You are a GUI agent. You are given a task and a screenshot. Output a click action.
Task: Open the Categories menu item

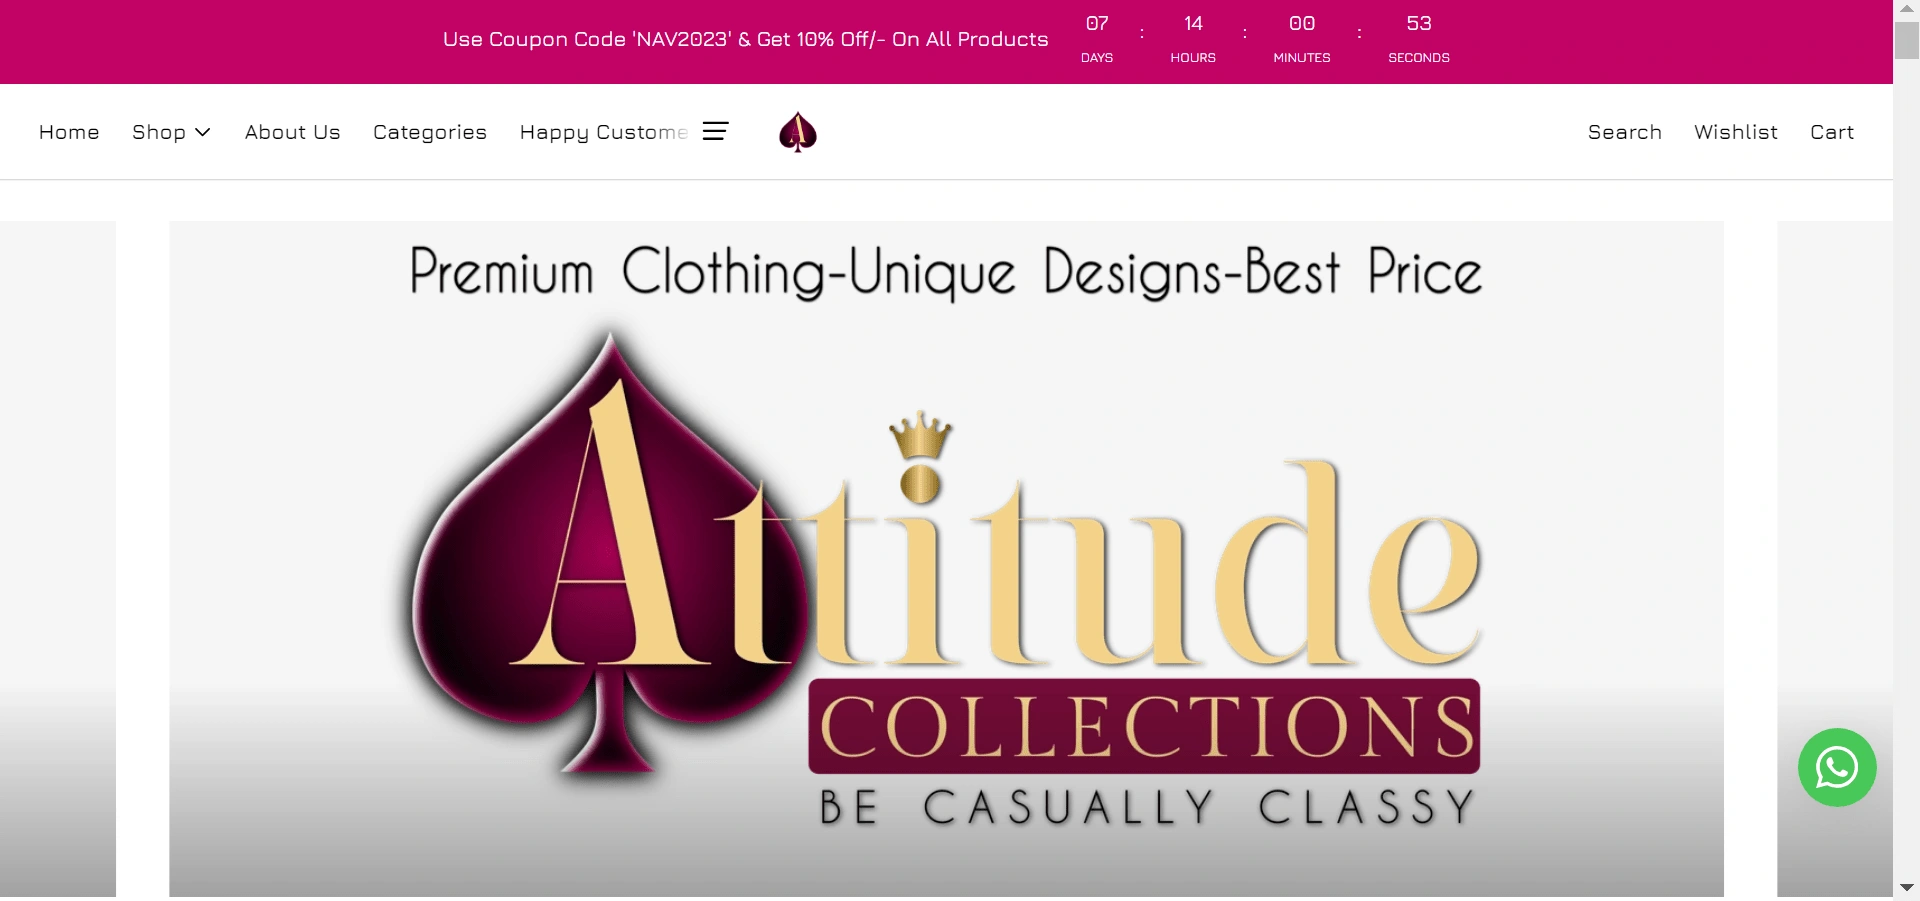(x=430, y=132)
